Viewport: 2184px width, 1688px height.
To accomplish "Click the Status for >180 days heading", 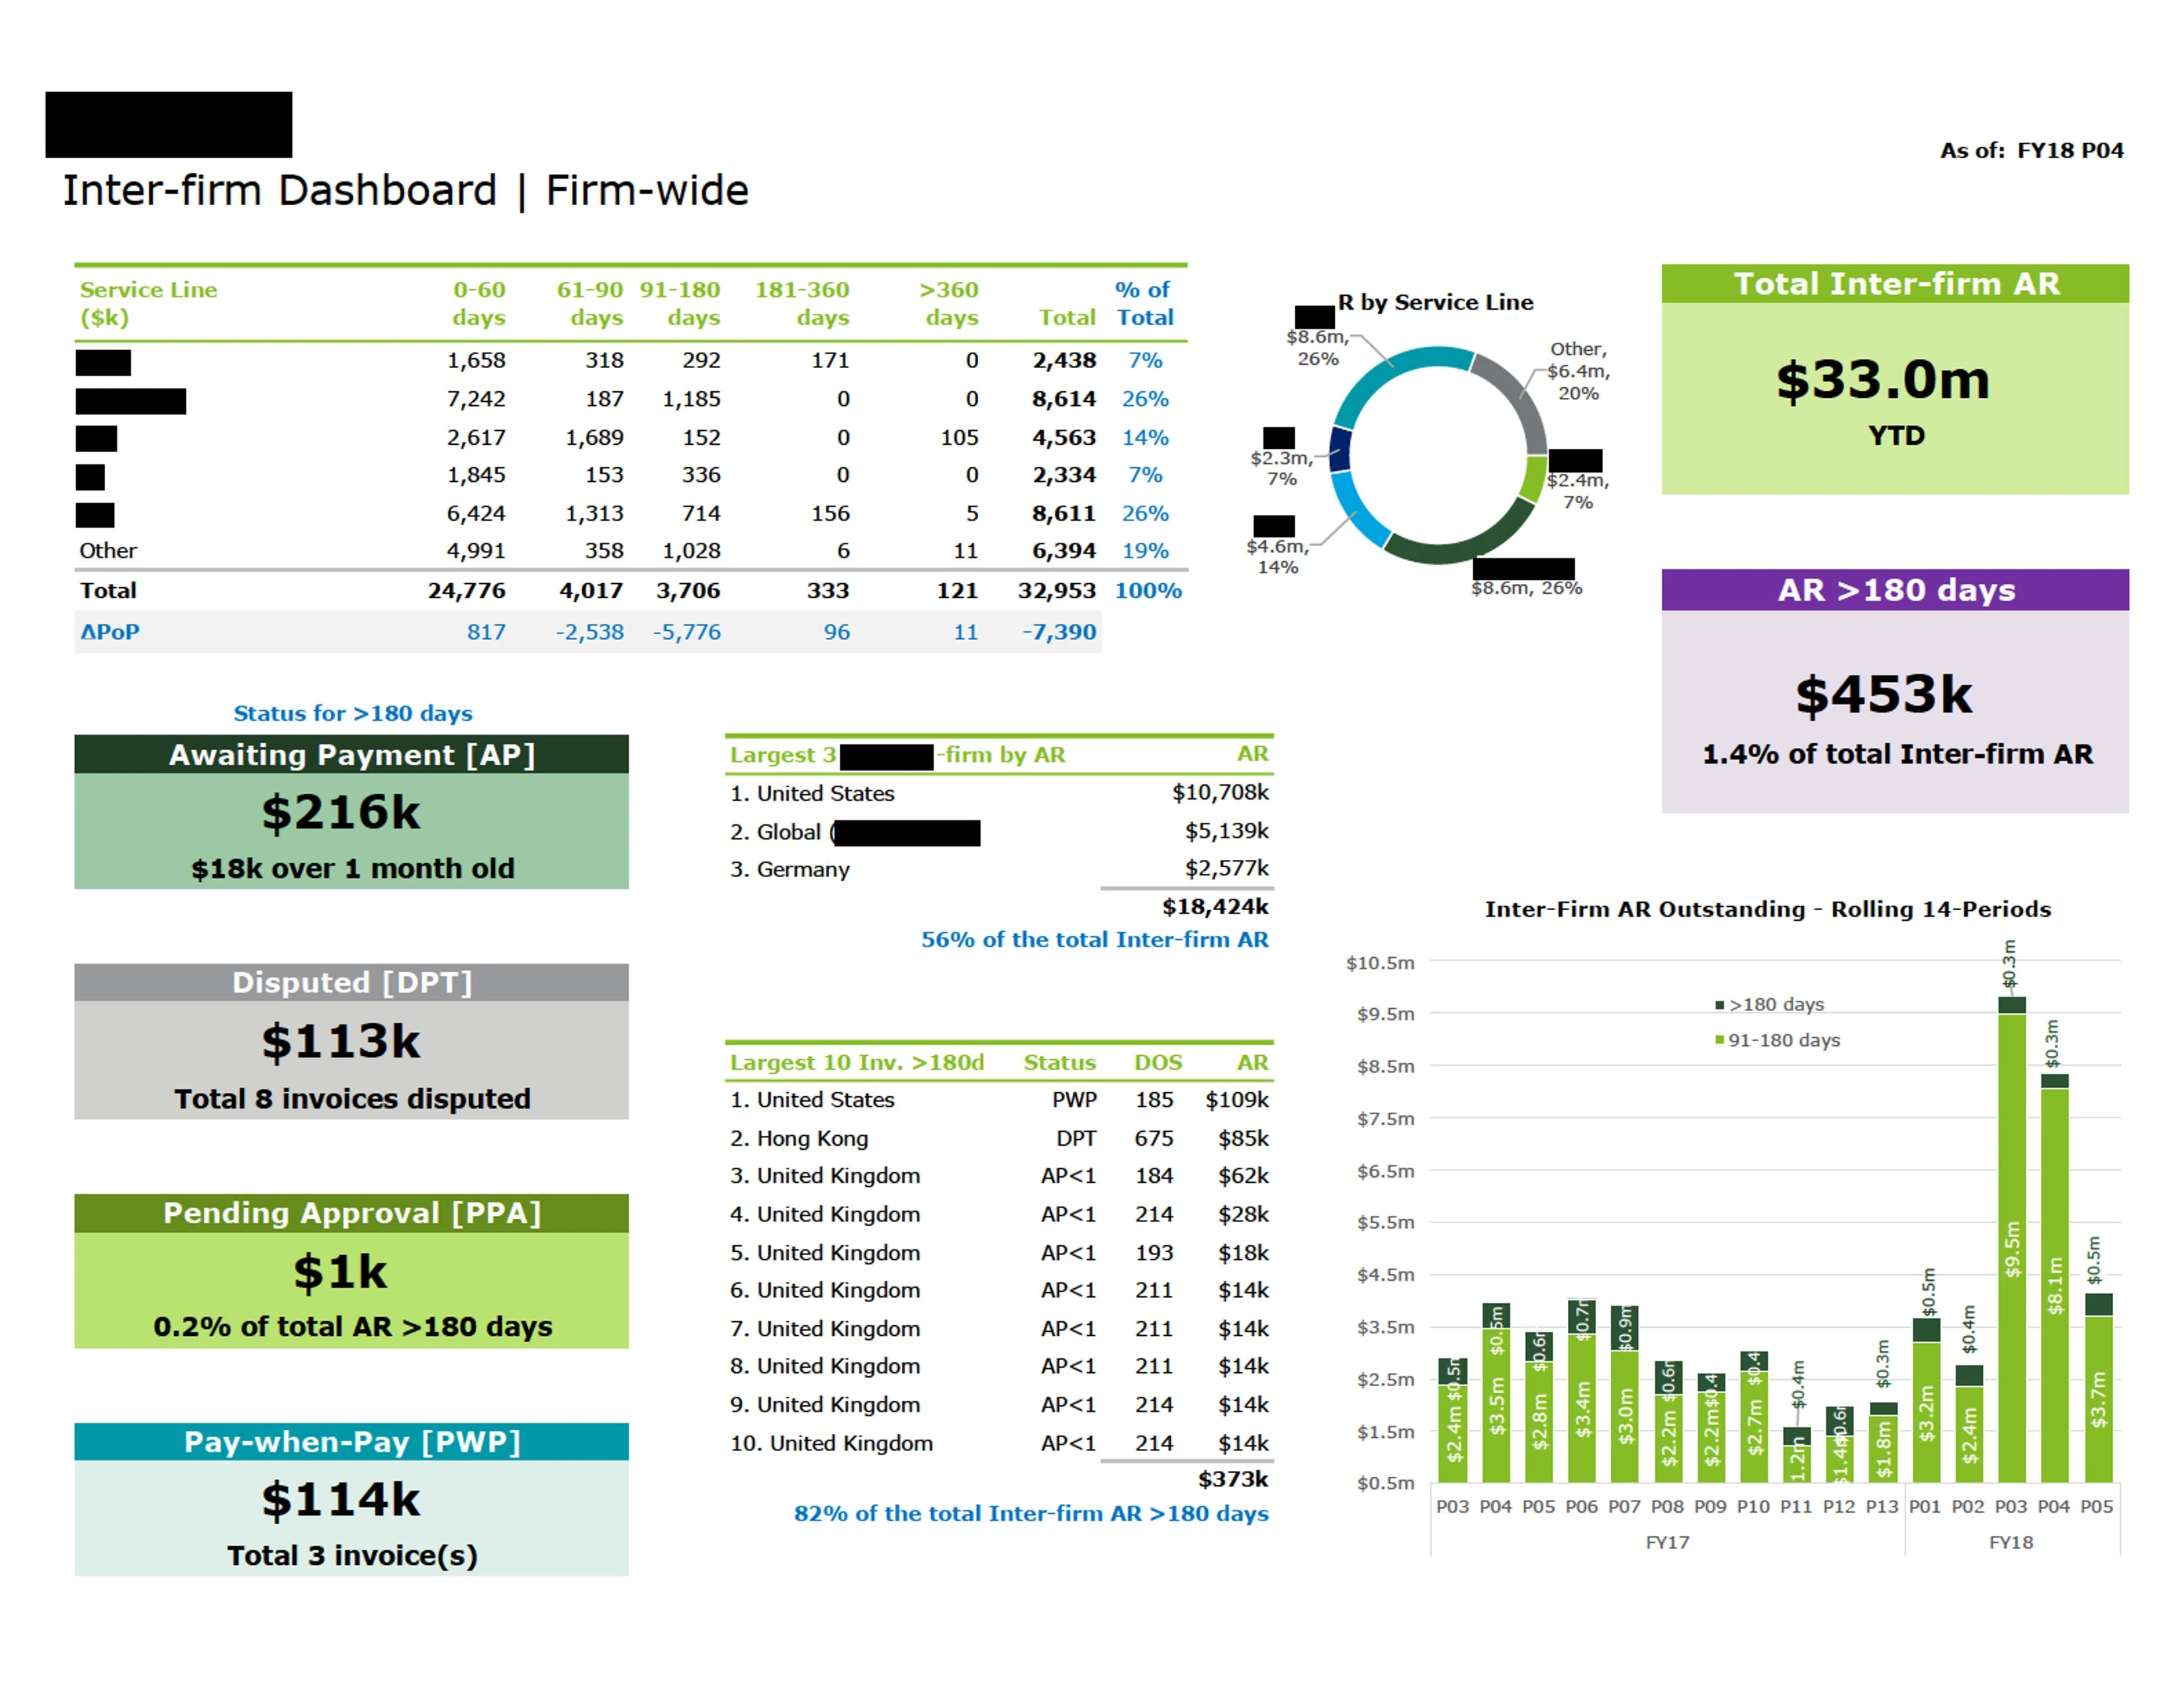I will pos(352,713).
